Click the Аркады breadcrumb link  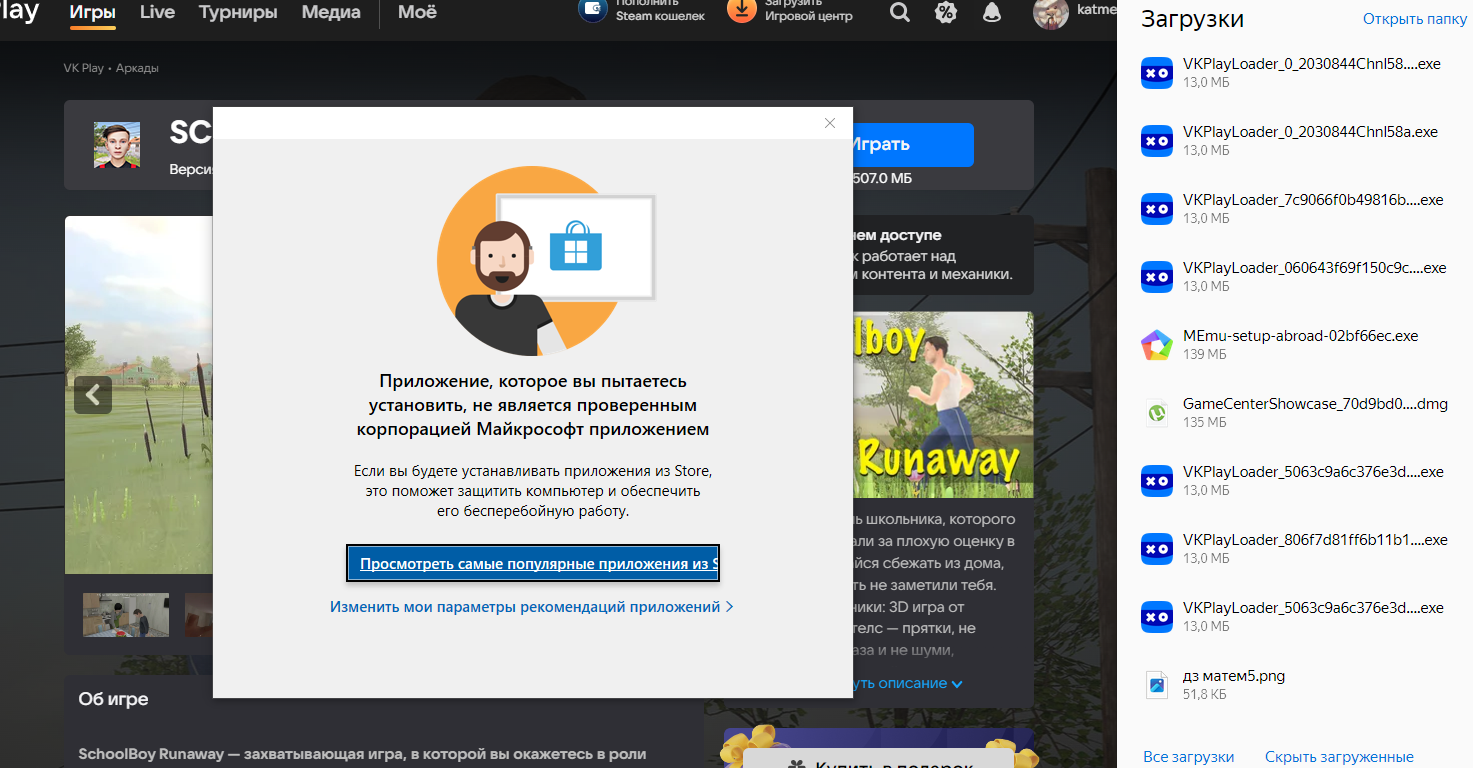click(x=137, y=68)
